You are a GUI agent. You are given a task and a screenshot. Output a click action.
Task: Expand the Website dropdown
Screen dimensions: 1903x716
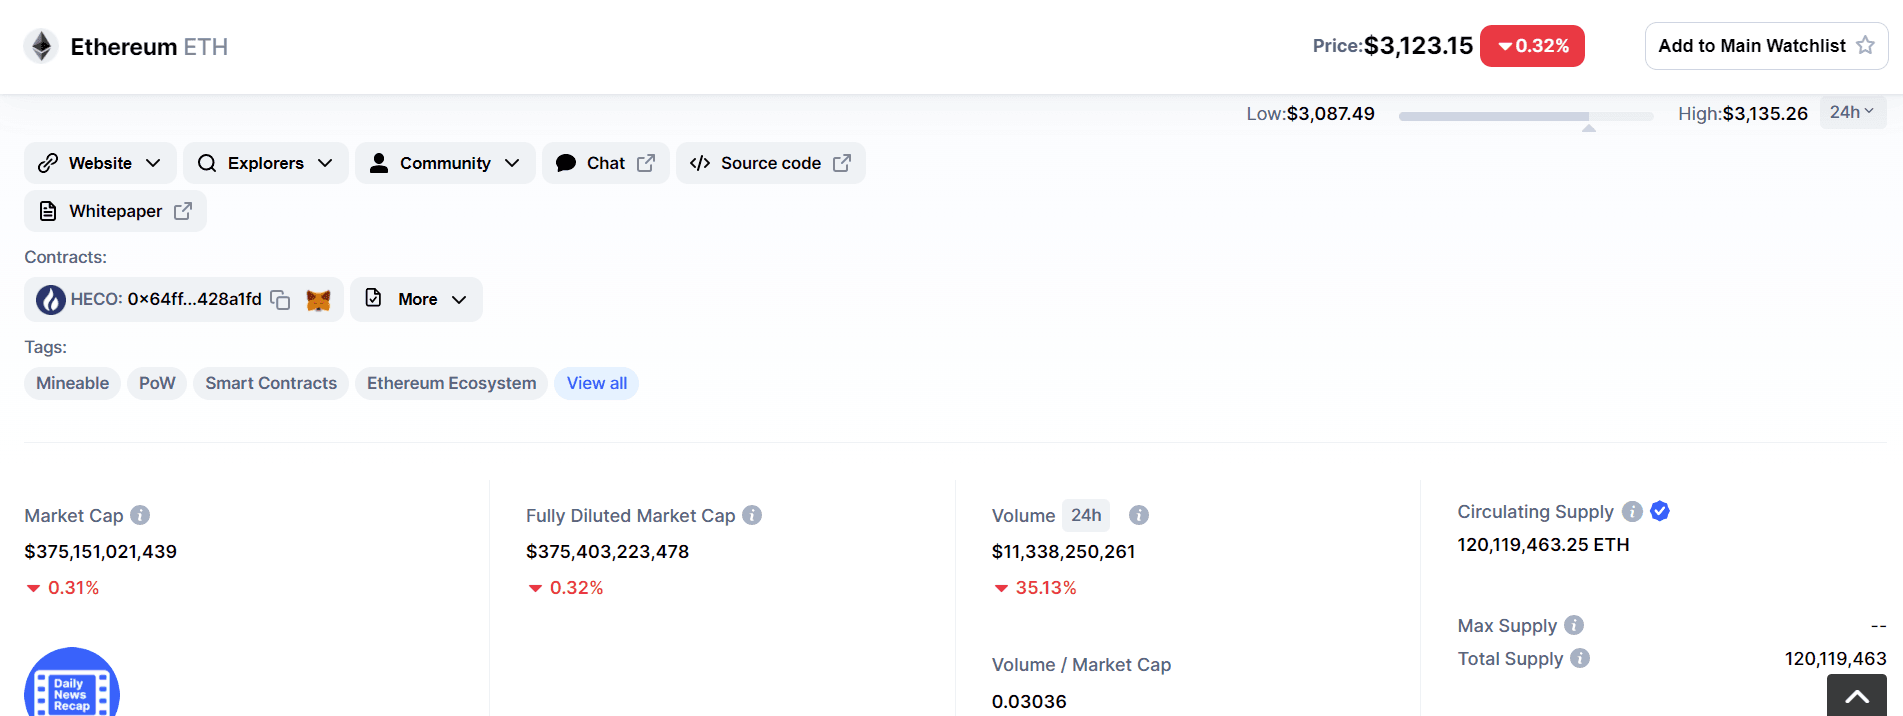coord(100,163)
